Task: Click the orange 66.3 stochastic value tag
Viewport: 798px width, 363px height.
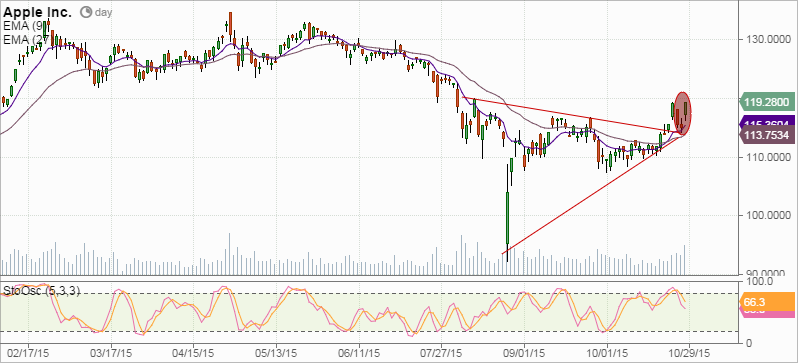Action: pyautogui.click(x=766, y=303)
